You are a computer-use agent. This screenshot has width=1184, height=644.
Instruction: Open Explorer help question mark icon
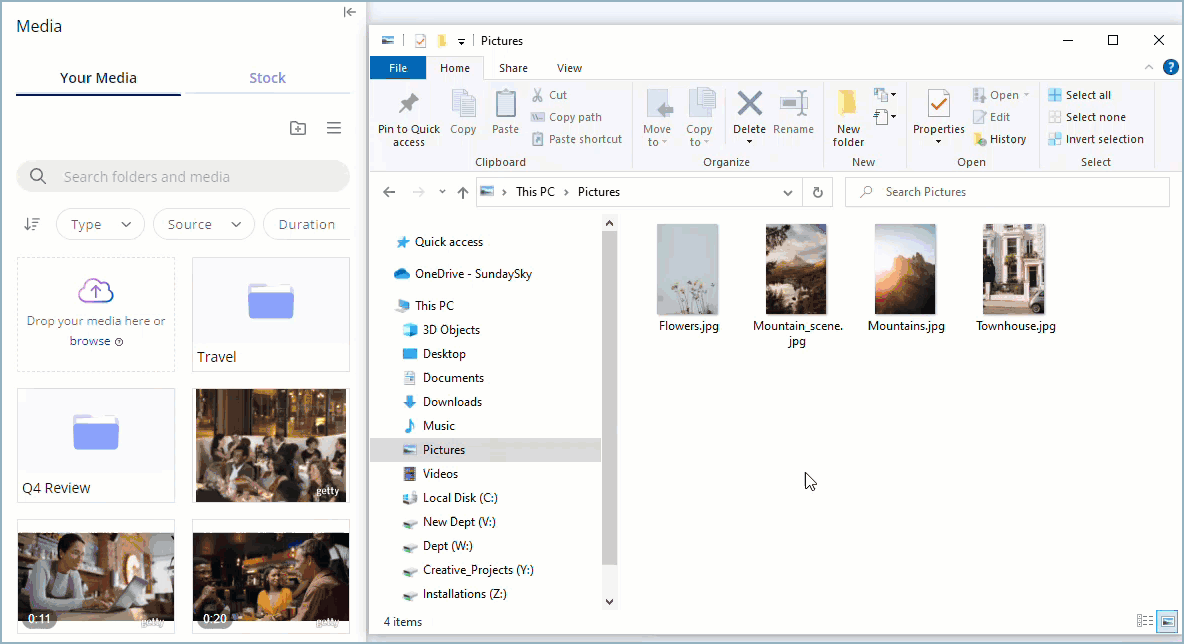point(1170,67)
